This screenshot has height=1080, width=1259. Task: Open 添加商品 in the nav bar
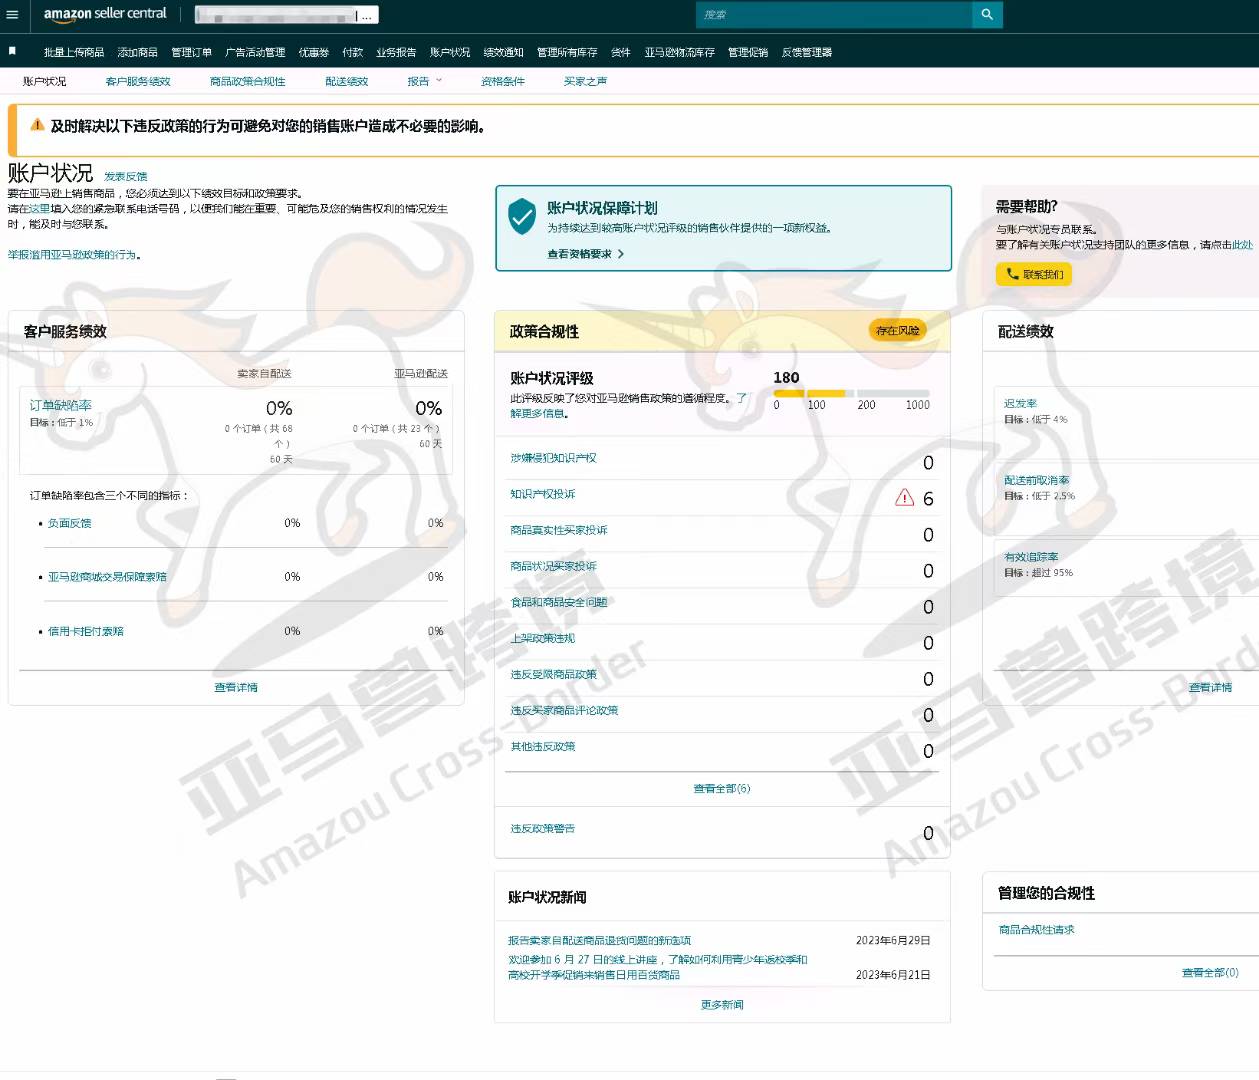click(137, 52)
